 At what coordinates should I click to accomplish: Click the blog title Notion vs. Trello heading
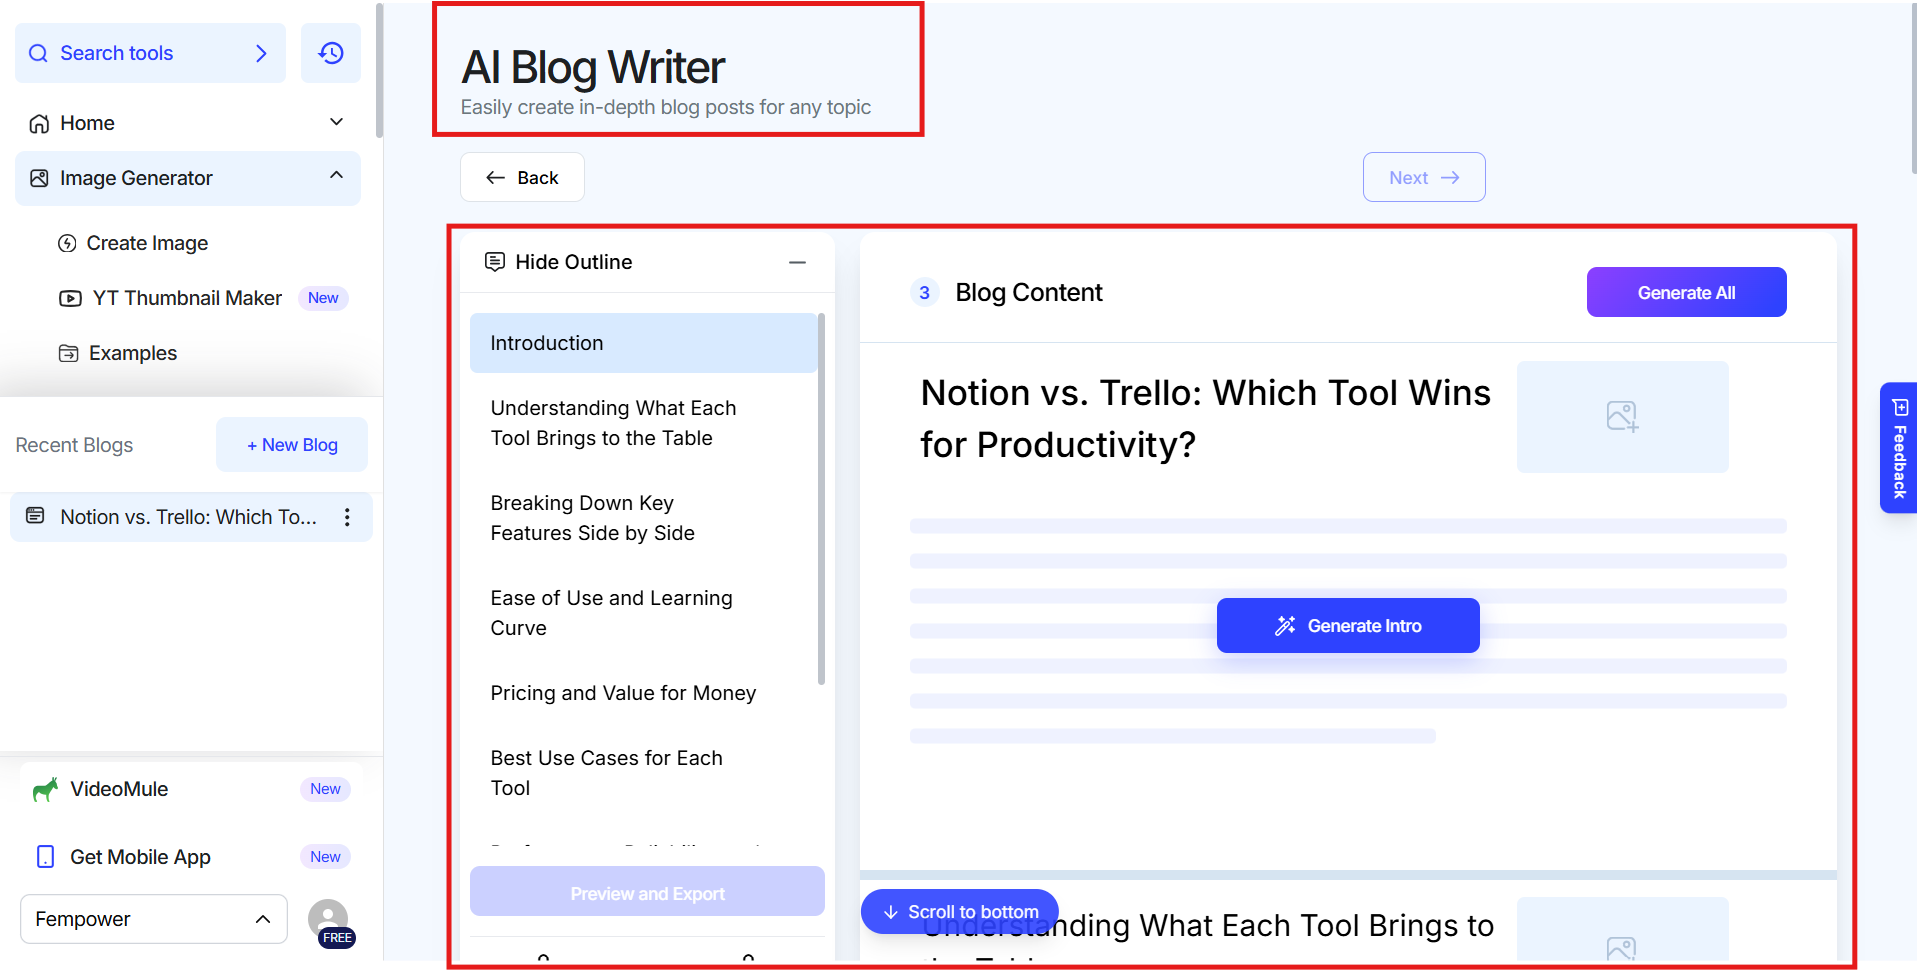[x=1205, y=418]
